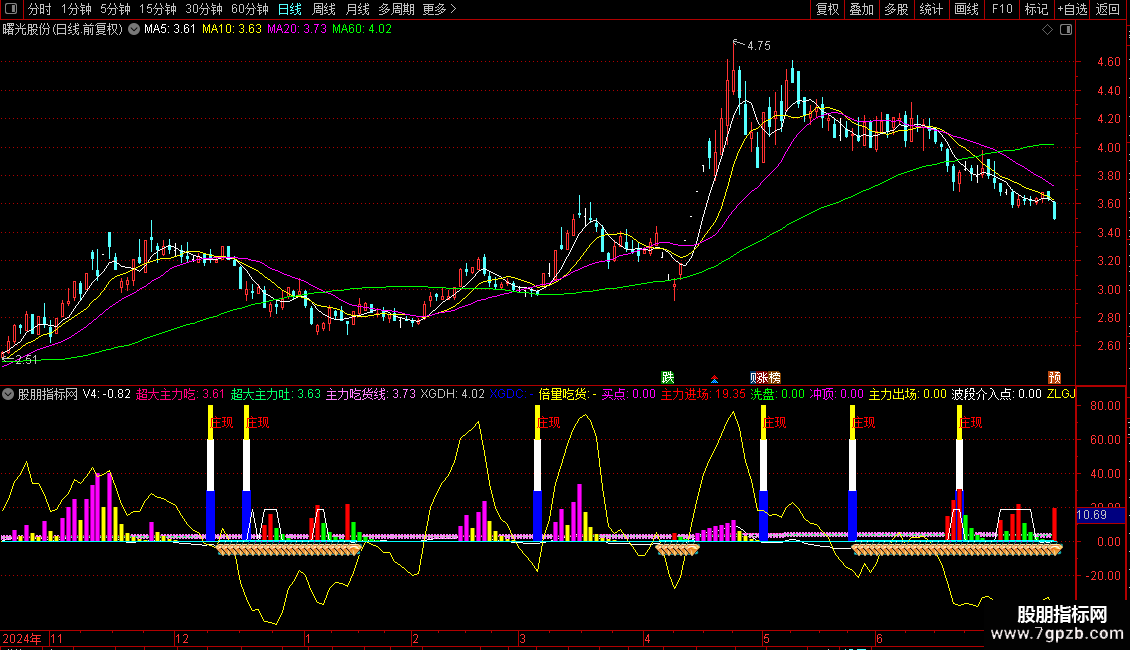Click the 超大主力吐: 3.63 value
The height and width of the screenshot is (650, 1130).
[x=275, y=394]
